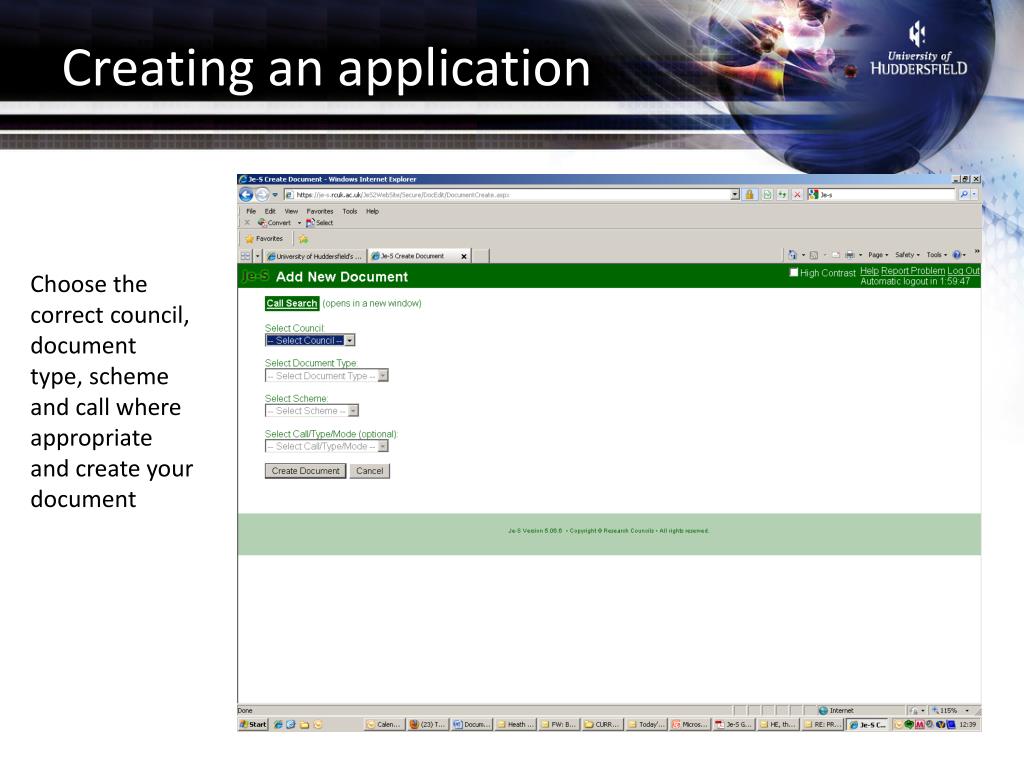
Task: Open a new blank browser tab
Action: click(481, 256)
